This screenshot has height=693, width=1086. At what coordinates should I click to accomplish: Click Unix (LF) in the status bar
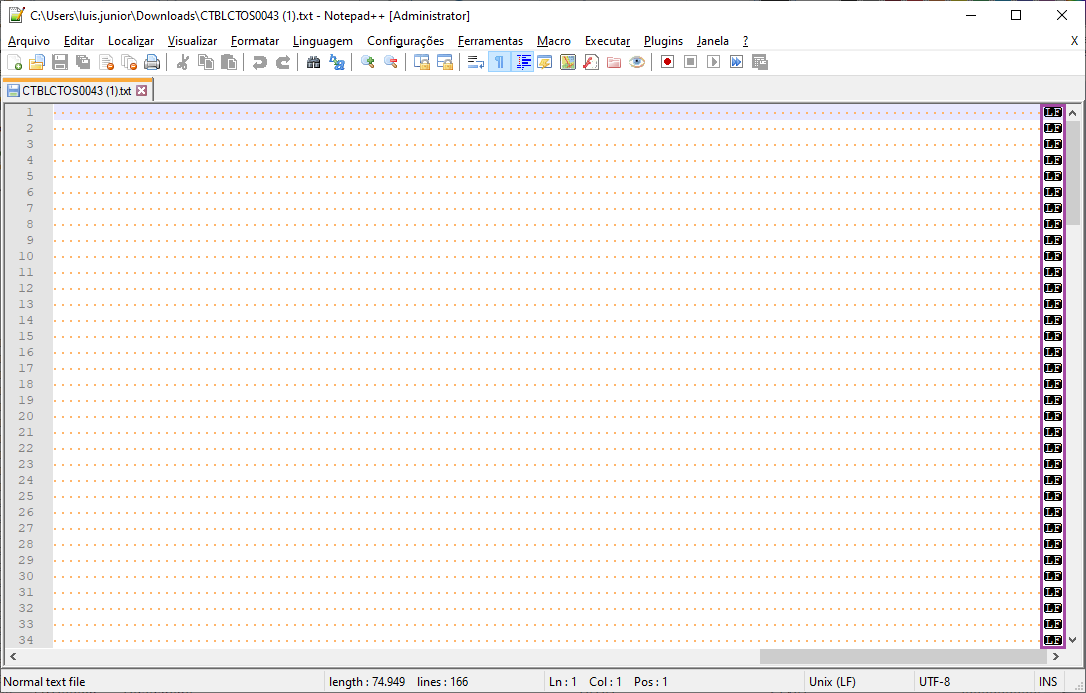pyautogui.click(x=833, y=682)
